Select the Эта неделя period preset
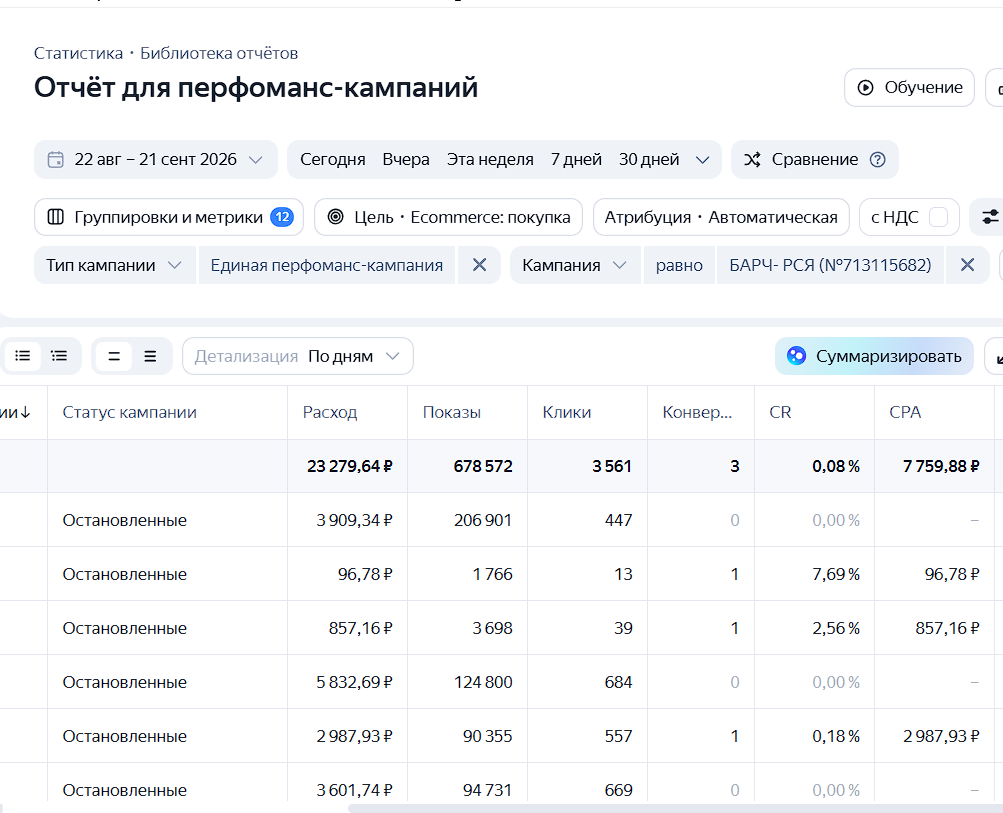1003x813 pixels. [490, 159]
